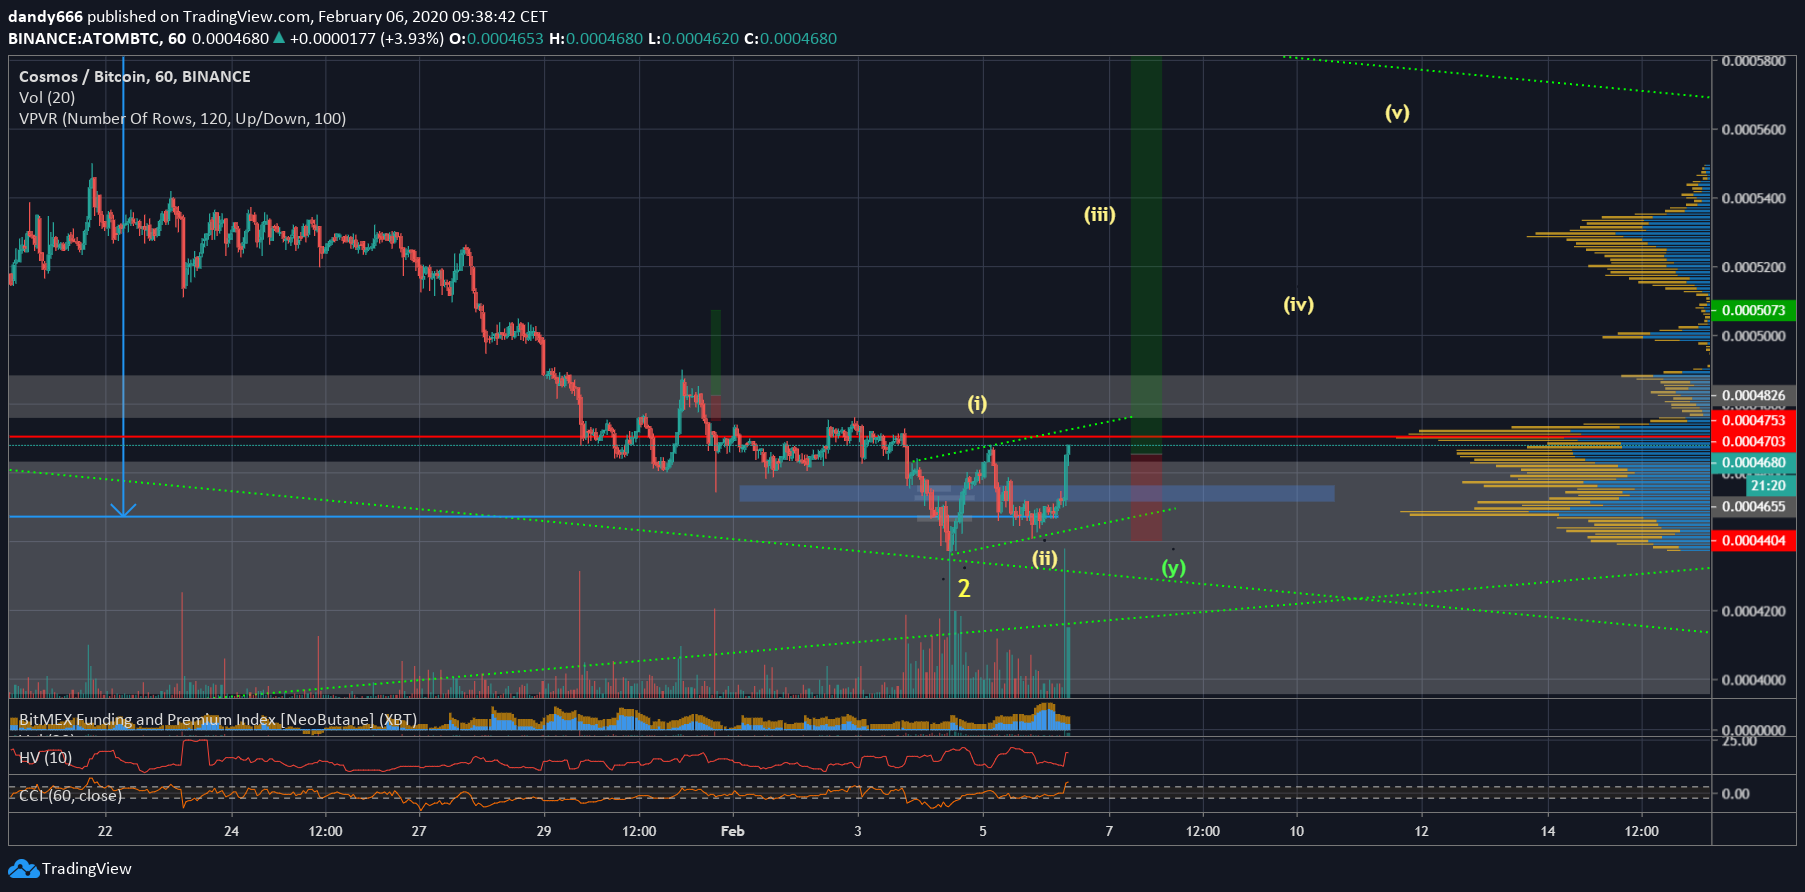This screenshot has height=892, width=1805.
Task: Click the red 0.0004703 price label
Action: [1753, 441]
